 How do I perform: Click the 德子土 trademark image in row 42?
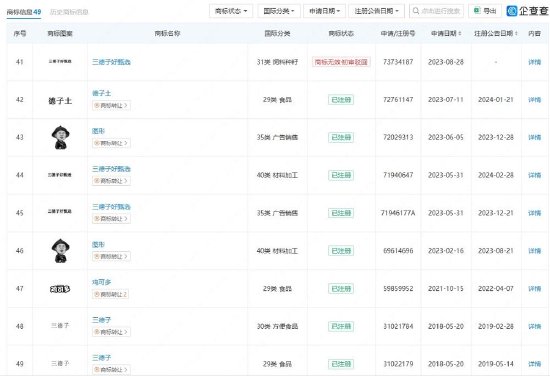click(60, 101)
